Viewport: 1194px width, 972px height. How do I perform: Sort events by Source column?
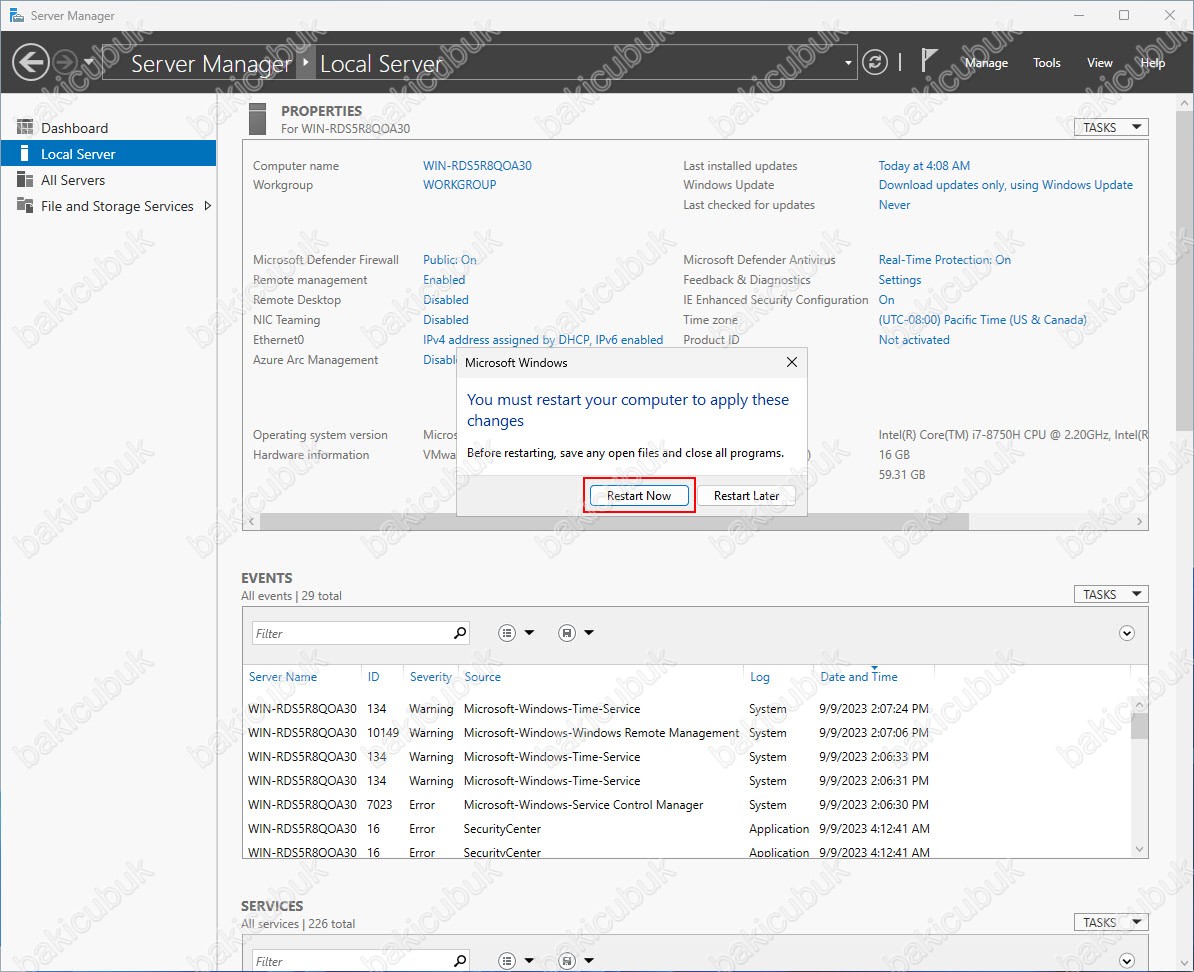[x=483, y=676]
